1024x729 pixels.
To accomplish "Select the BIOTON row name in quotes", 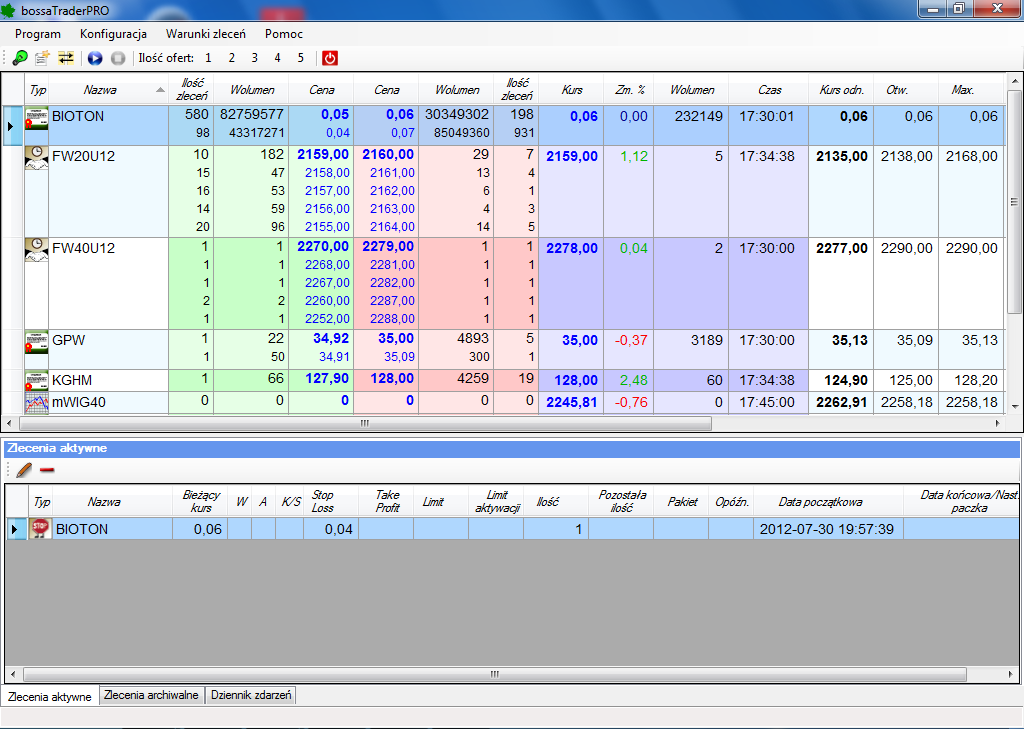I will pyautogui.click(x=78, y=116).
